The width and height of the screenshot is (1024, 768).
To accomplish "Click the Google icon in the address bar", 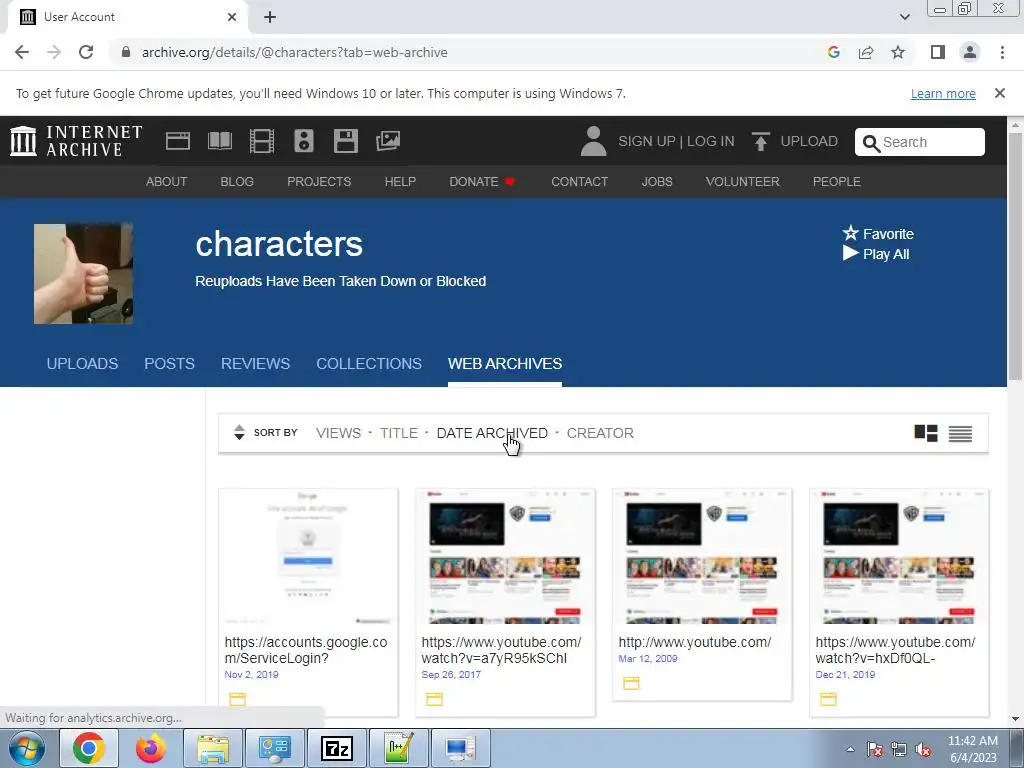I will coord(834,52).
